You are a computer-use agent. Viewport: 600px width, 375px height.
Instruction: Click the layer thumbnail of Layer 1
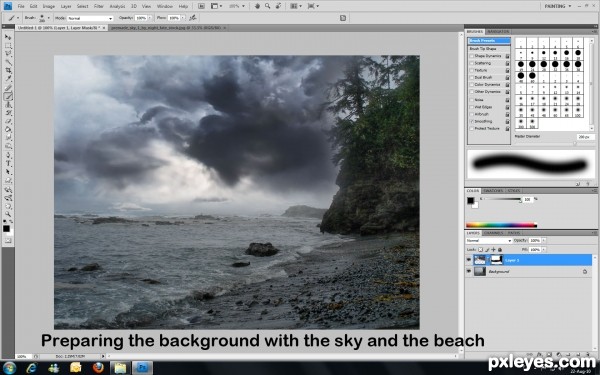[x=479, y=260]
